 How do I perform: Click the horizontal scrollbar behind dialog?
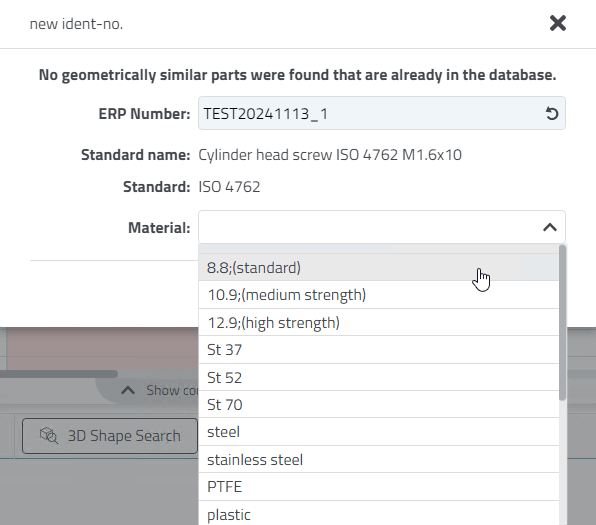coord(59,374)
